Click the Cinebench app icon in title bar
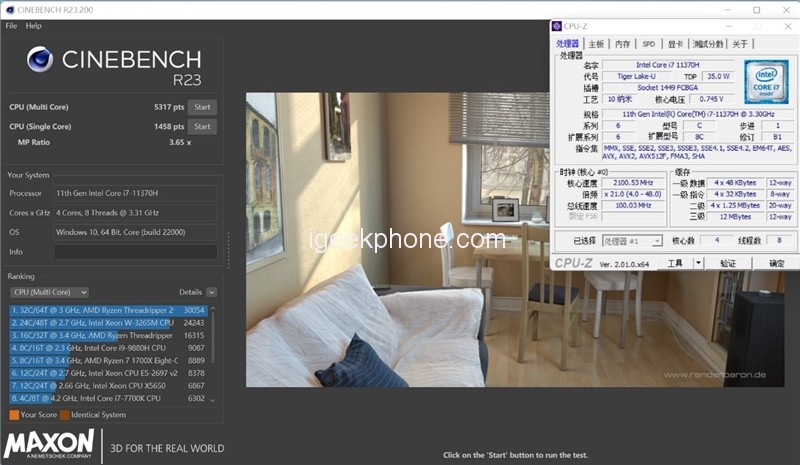Screen dimensions: 800x465 9,9
